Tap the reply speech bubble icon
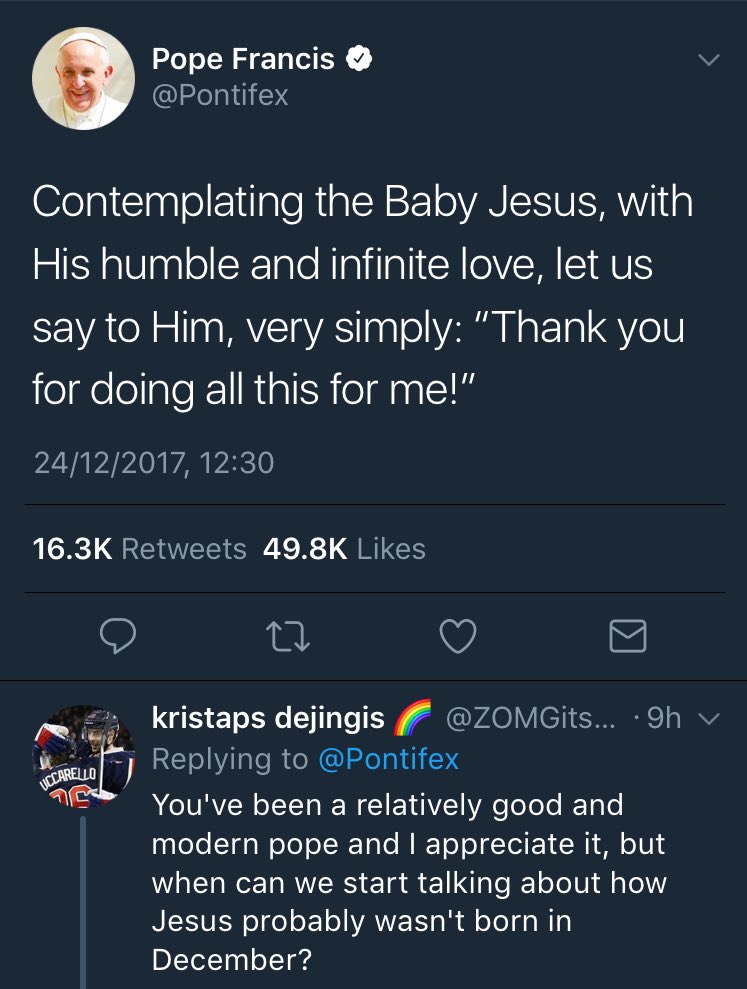 pos(118,636)
